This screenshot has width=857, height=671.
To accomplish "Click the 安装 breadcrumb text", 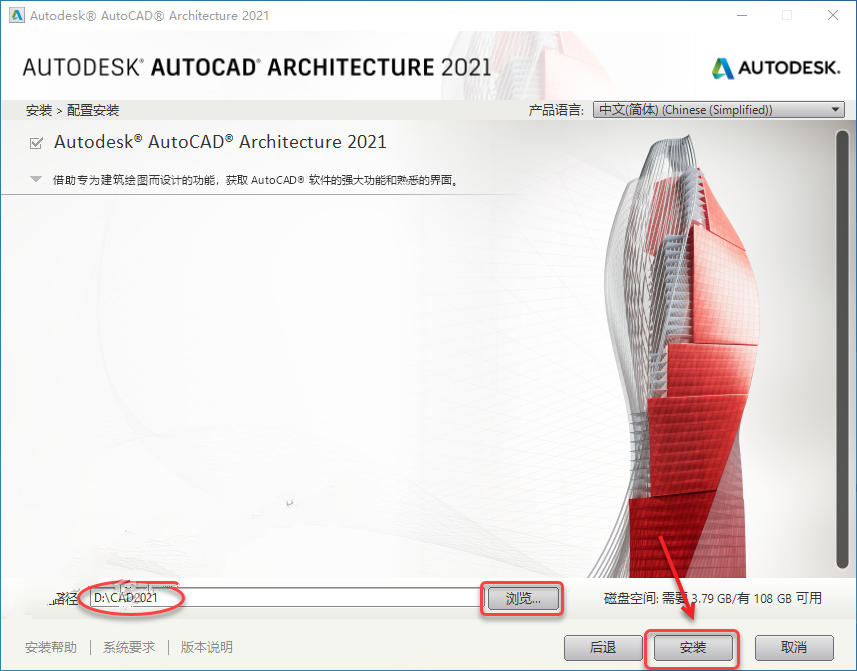I will (x=39, y=110).
